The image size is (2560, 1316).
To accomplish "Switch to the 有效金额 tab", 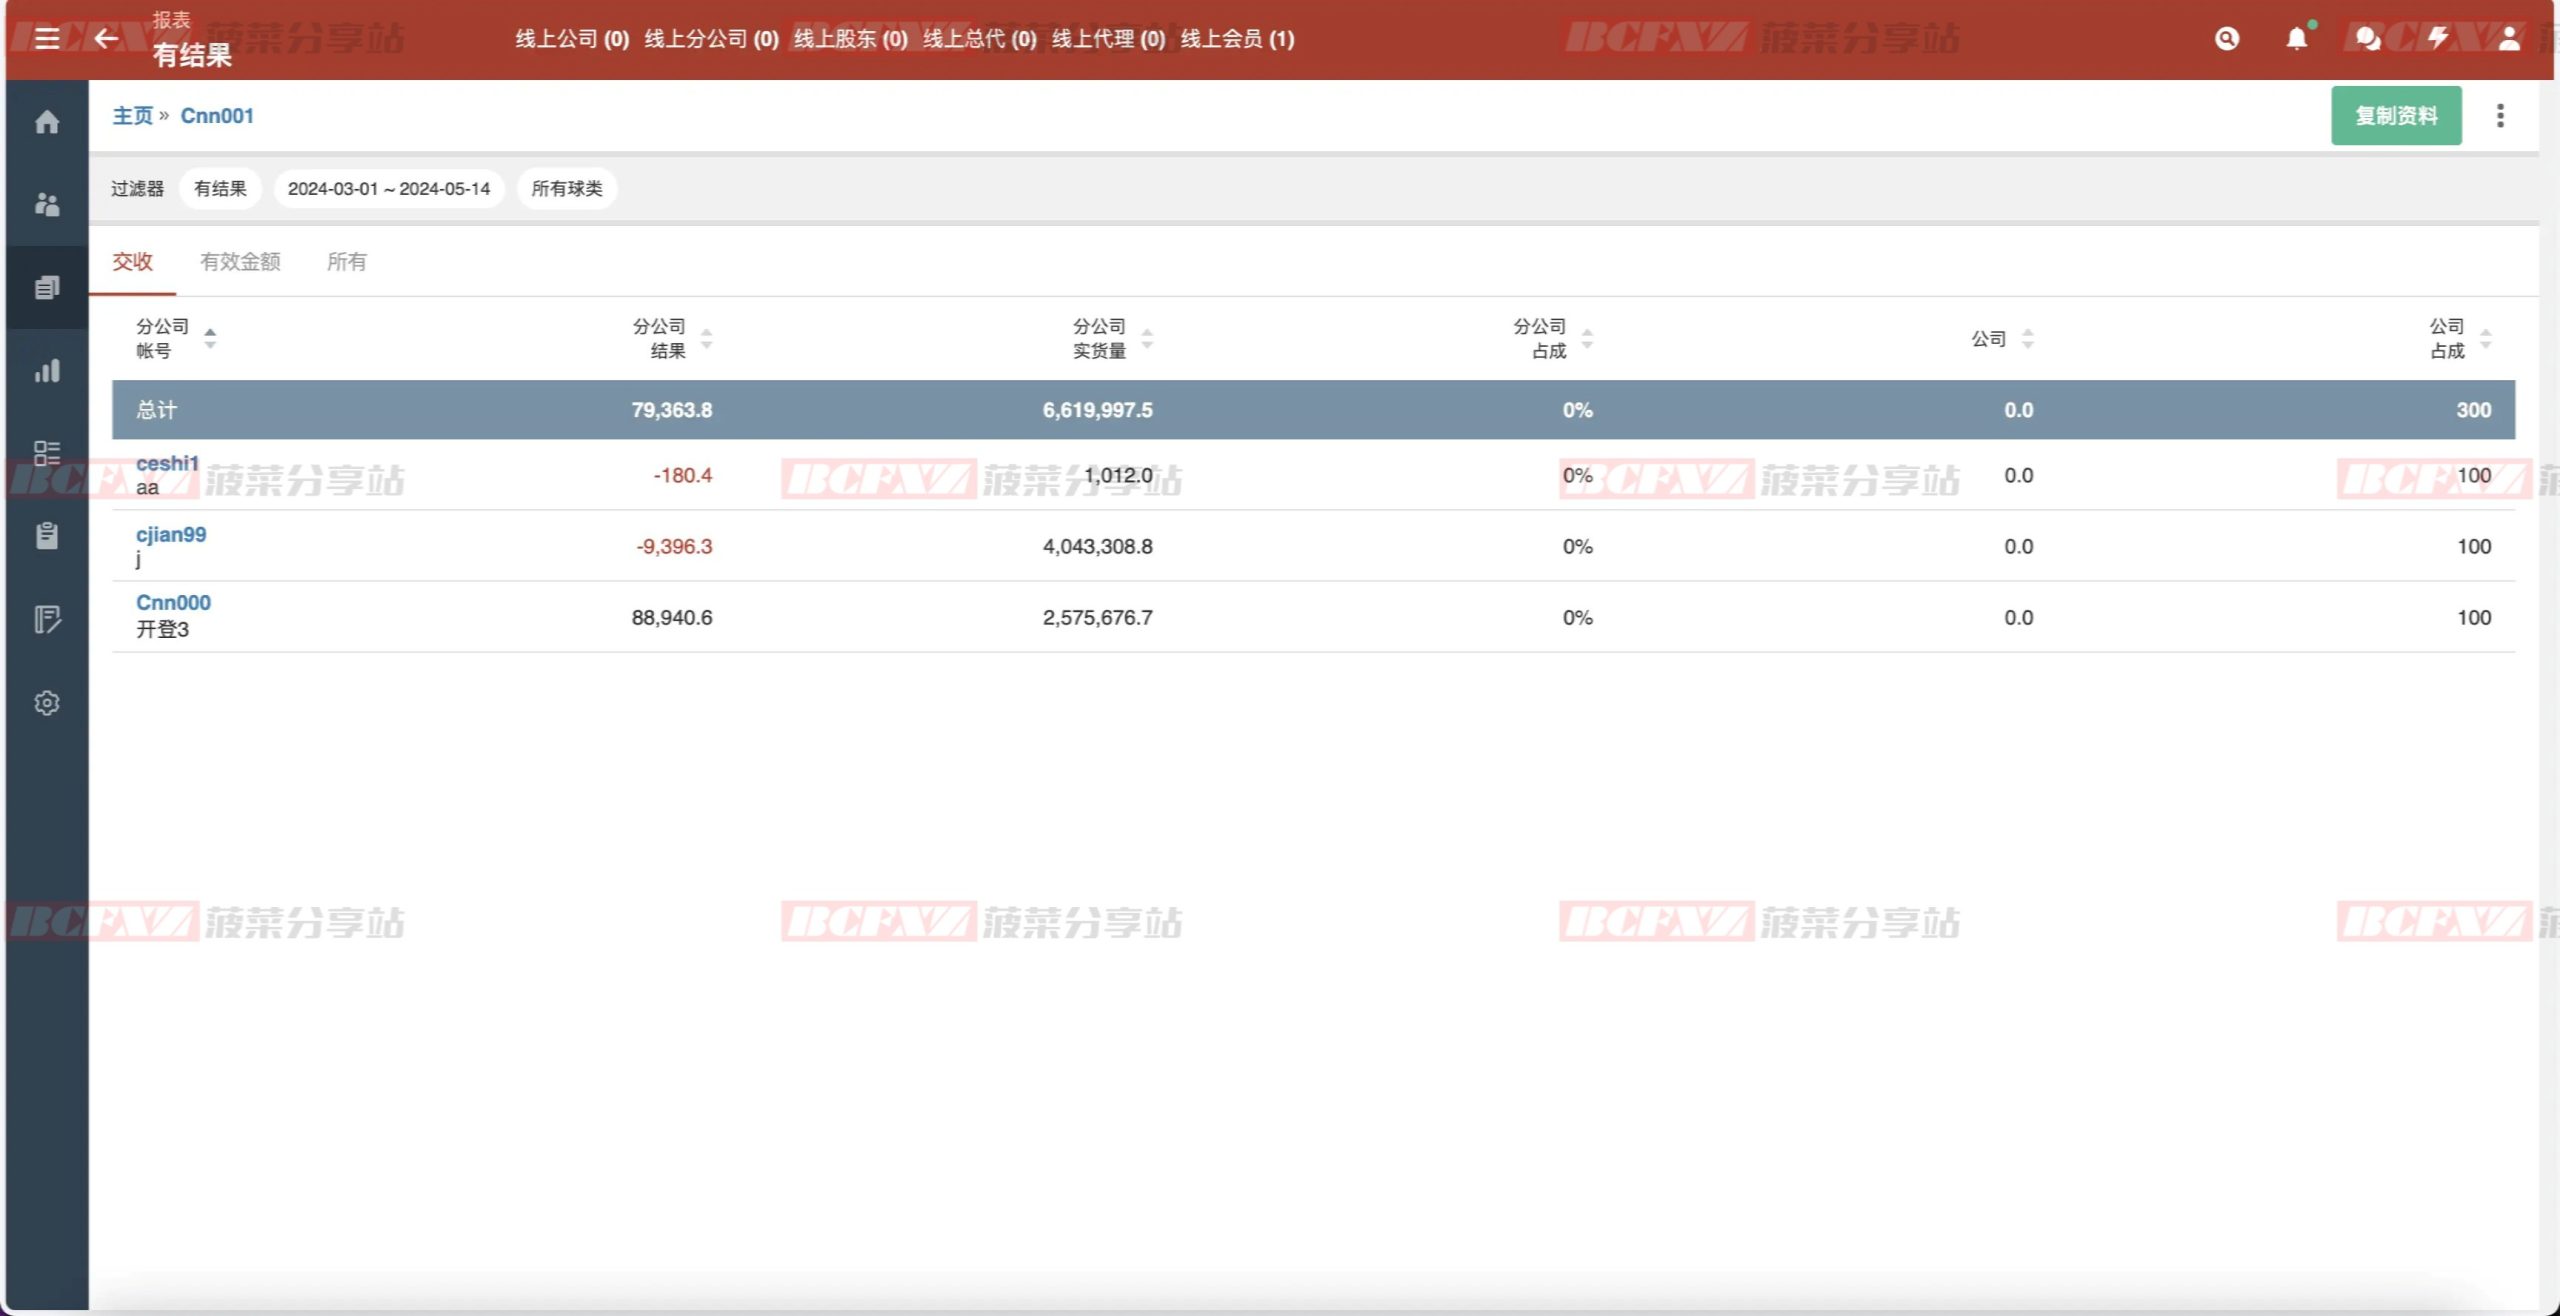I will click(240, 262).
